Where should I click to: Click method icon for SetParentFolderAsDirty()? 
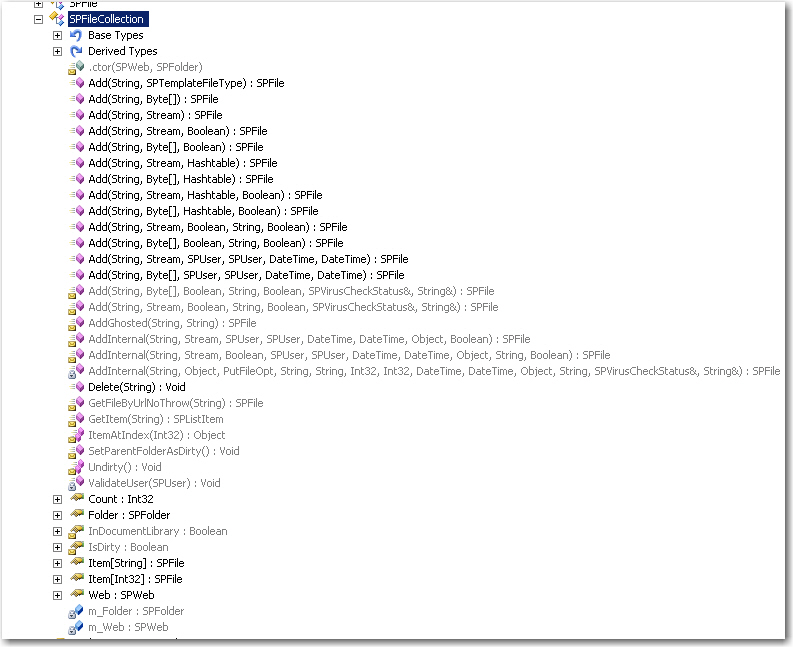[x=76, y=451]
